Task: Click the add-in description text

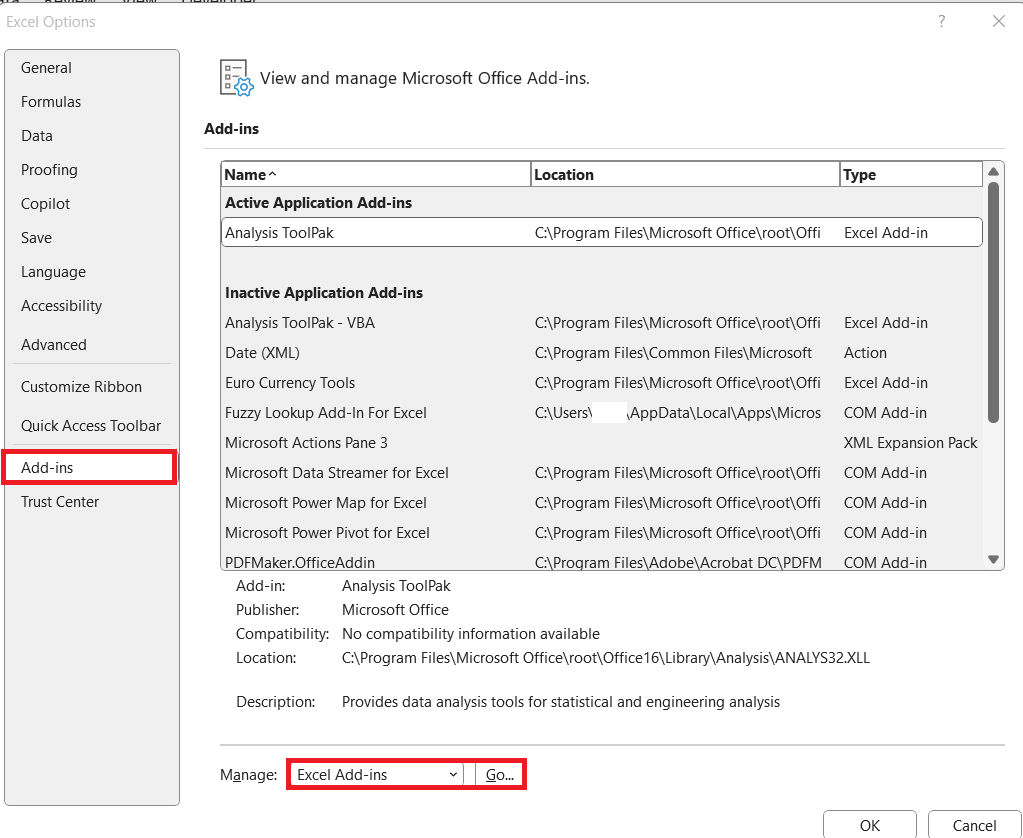Action: click(x=560, y=702)
